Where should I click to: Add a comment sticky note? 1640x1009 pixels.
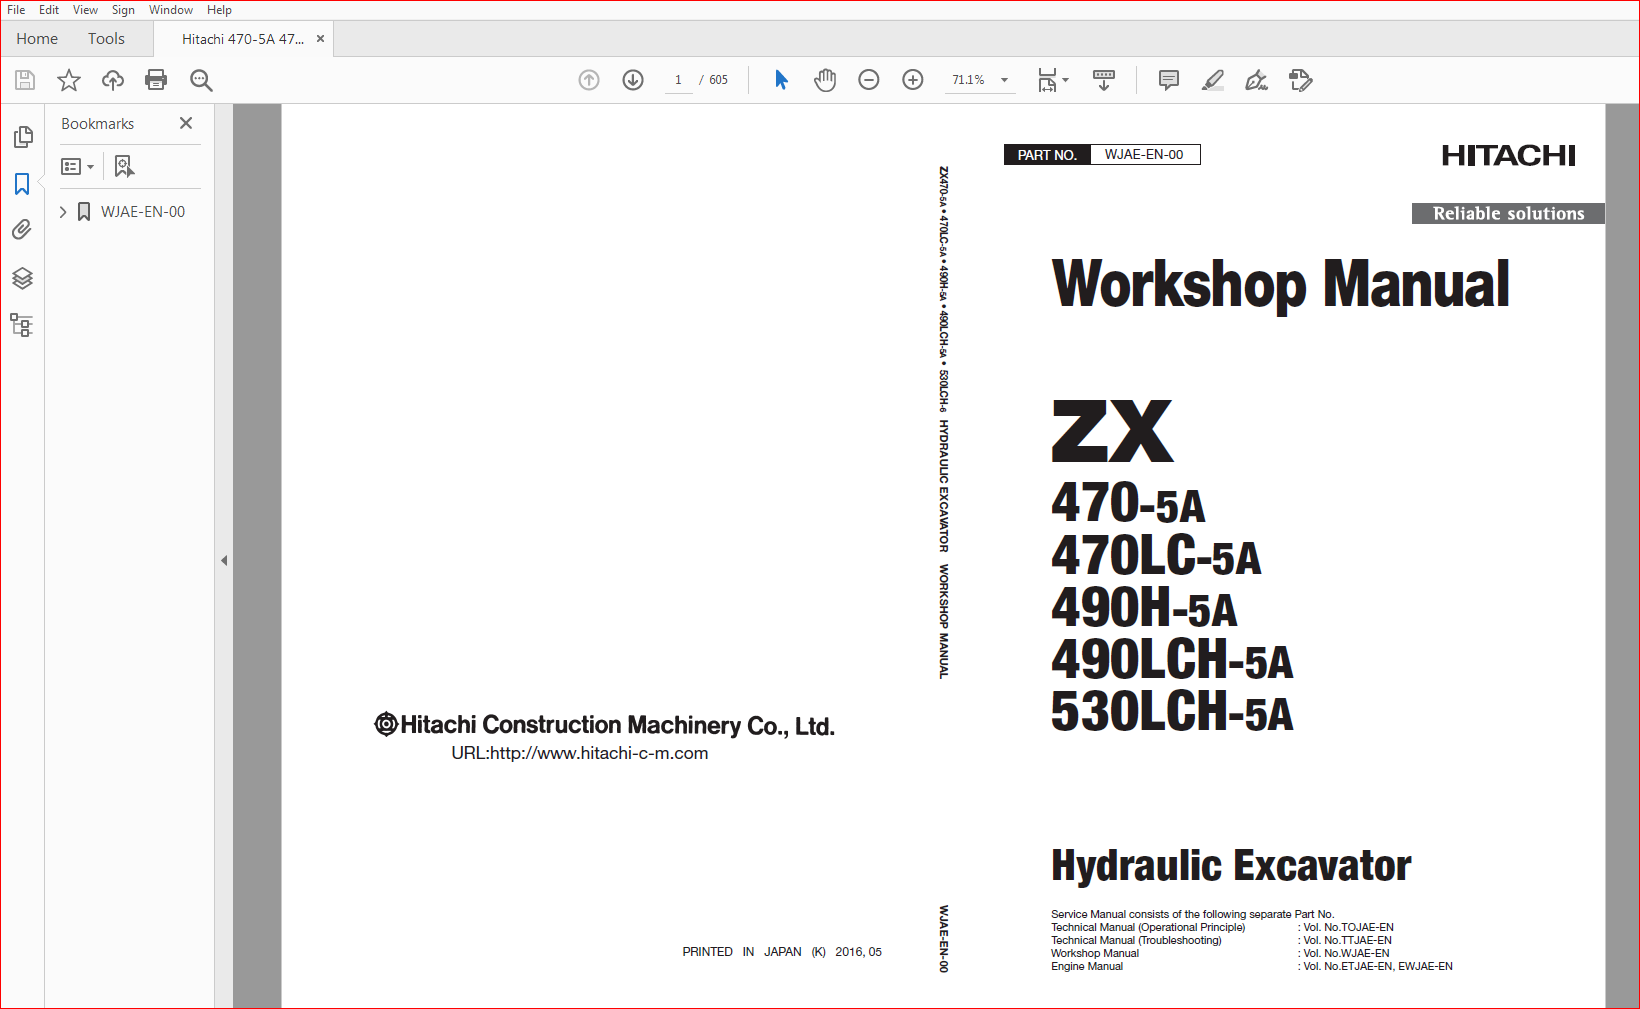click(1168, 80)
